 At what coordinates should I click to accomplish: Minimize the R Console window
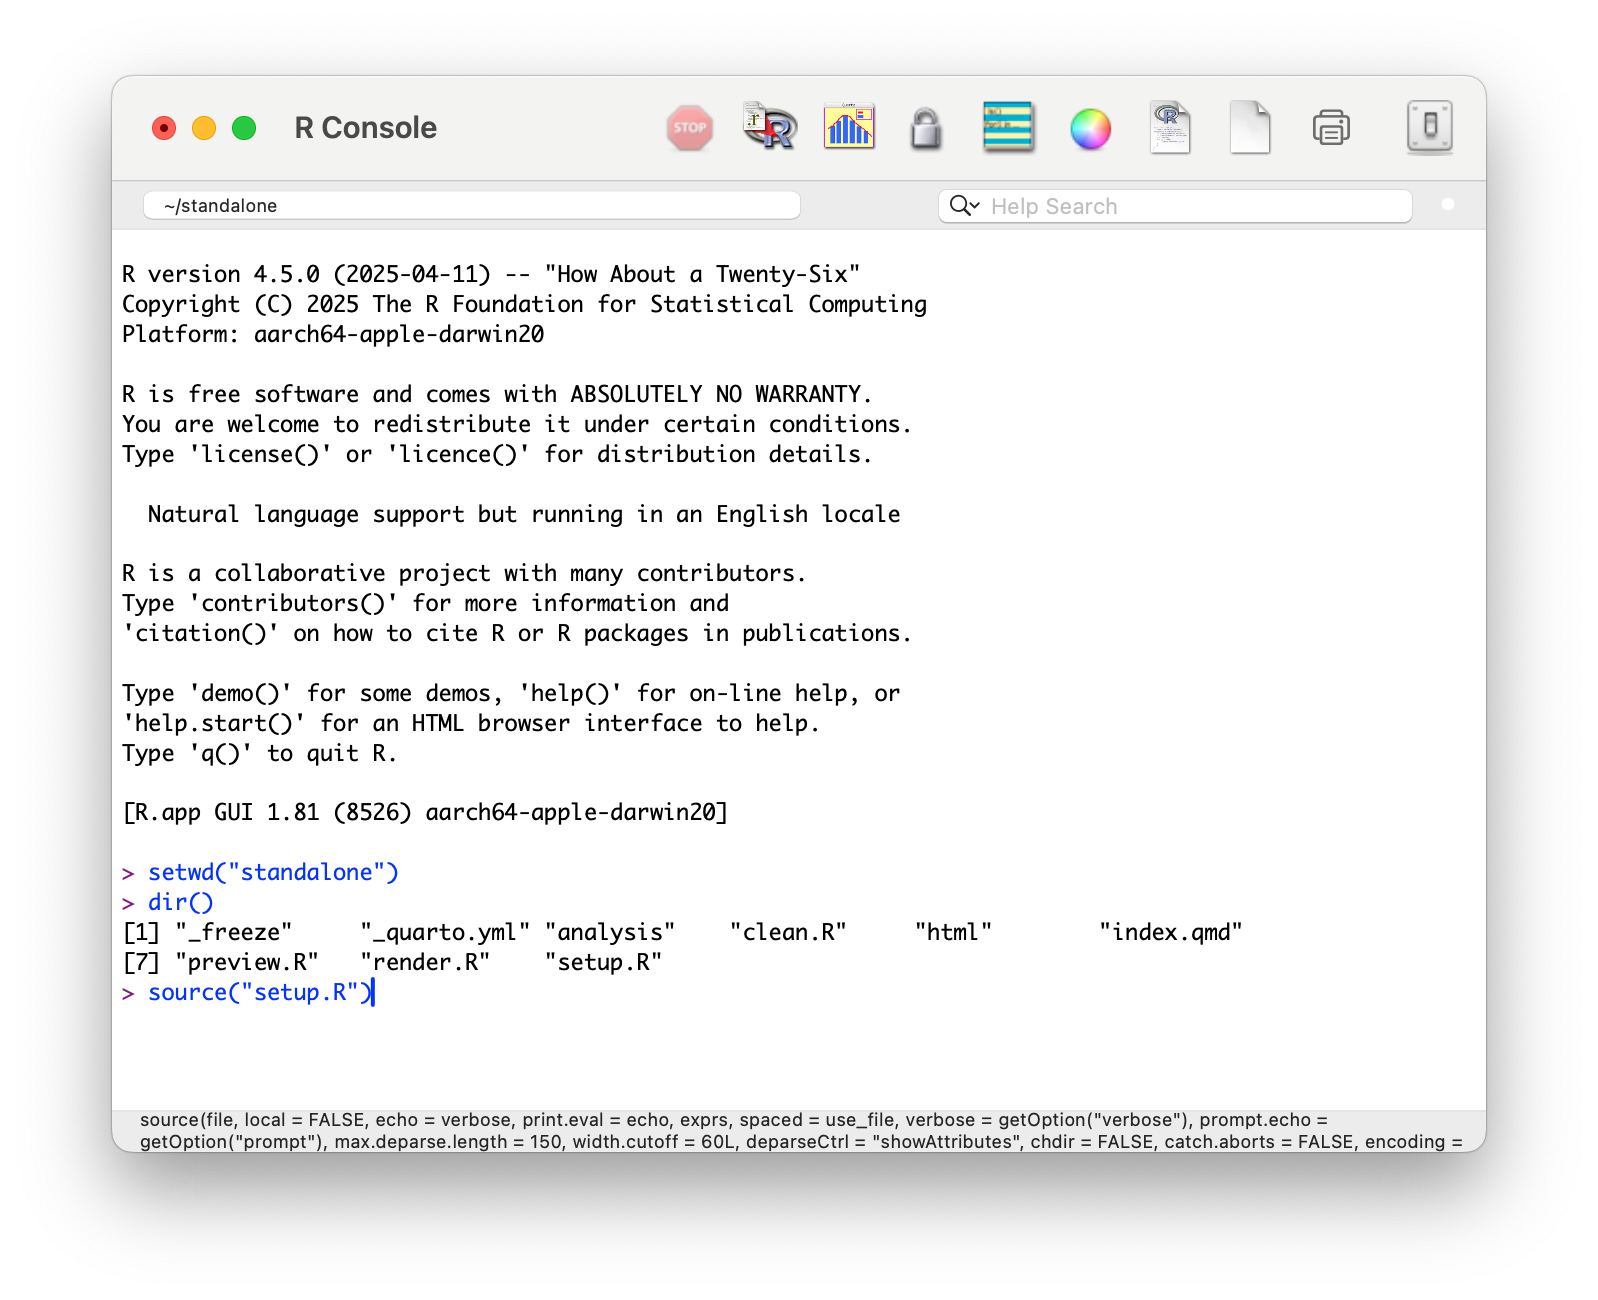pos(204,128)
